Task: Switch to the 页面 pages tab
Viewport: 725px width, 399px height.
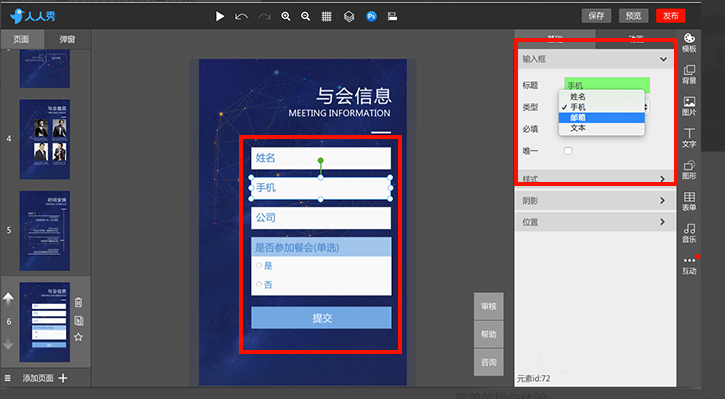Action: pos(22,39)
